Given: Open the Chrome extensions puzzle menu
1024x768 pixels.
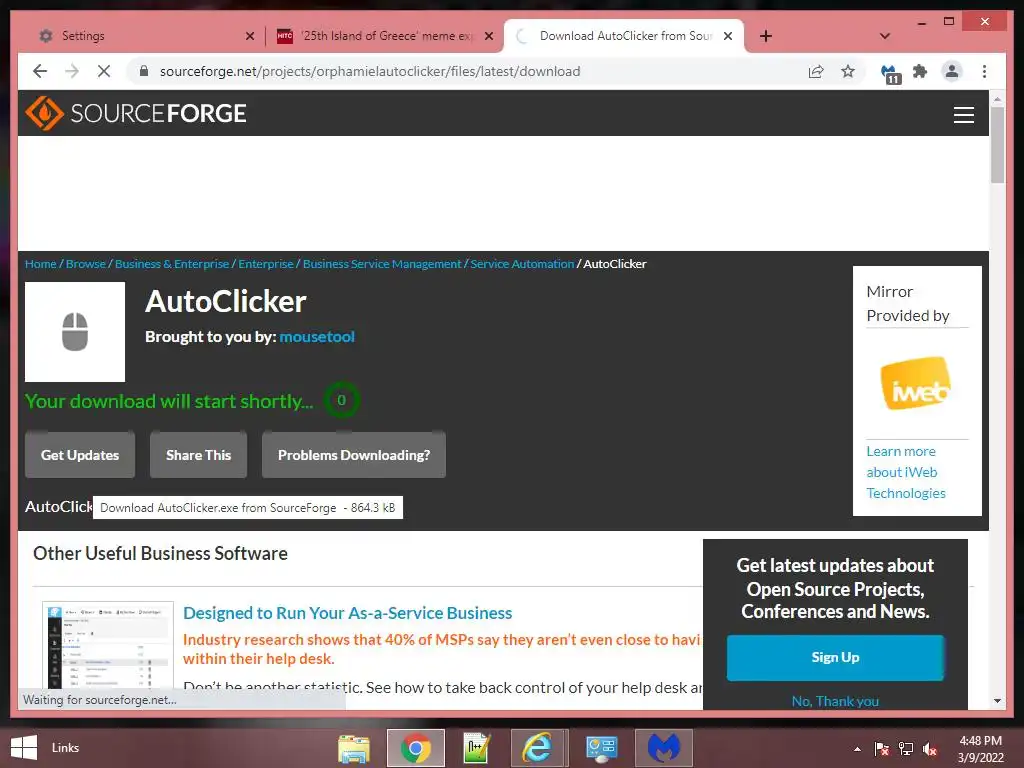Looking at the screenshot, I should [x=920, y=71].
